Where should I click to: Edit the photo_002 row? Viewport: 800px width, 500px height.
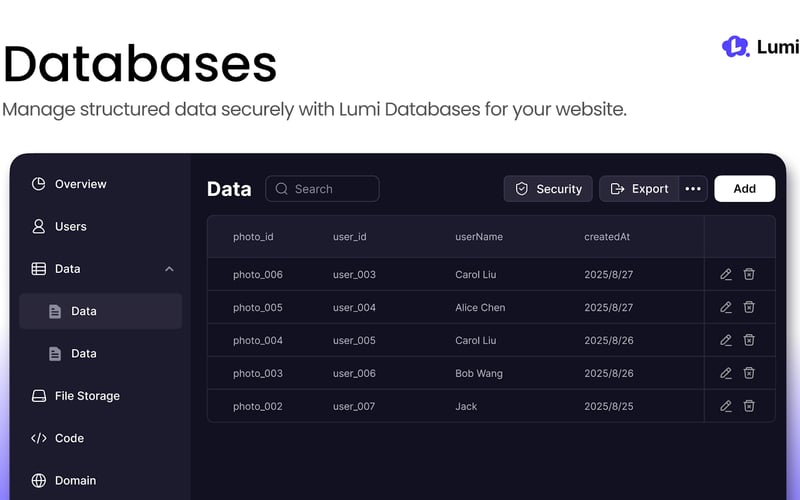(x=726, y=406)
